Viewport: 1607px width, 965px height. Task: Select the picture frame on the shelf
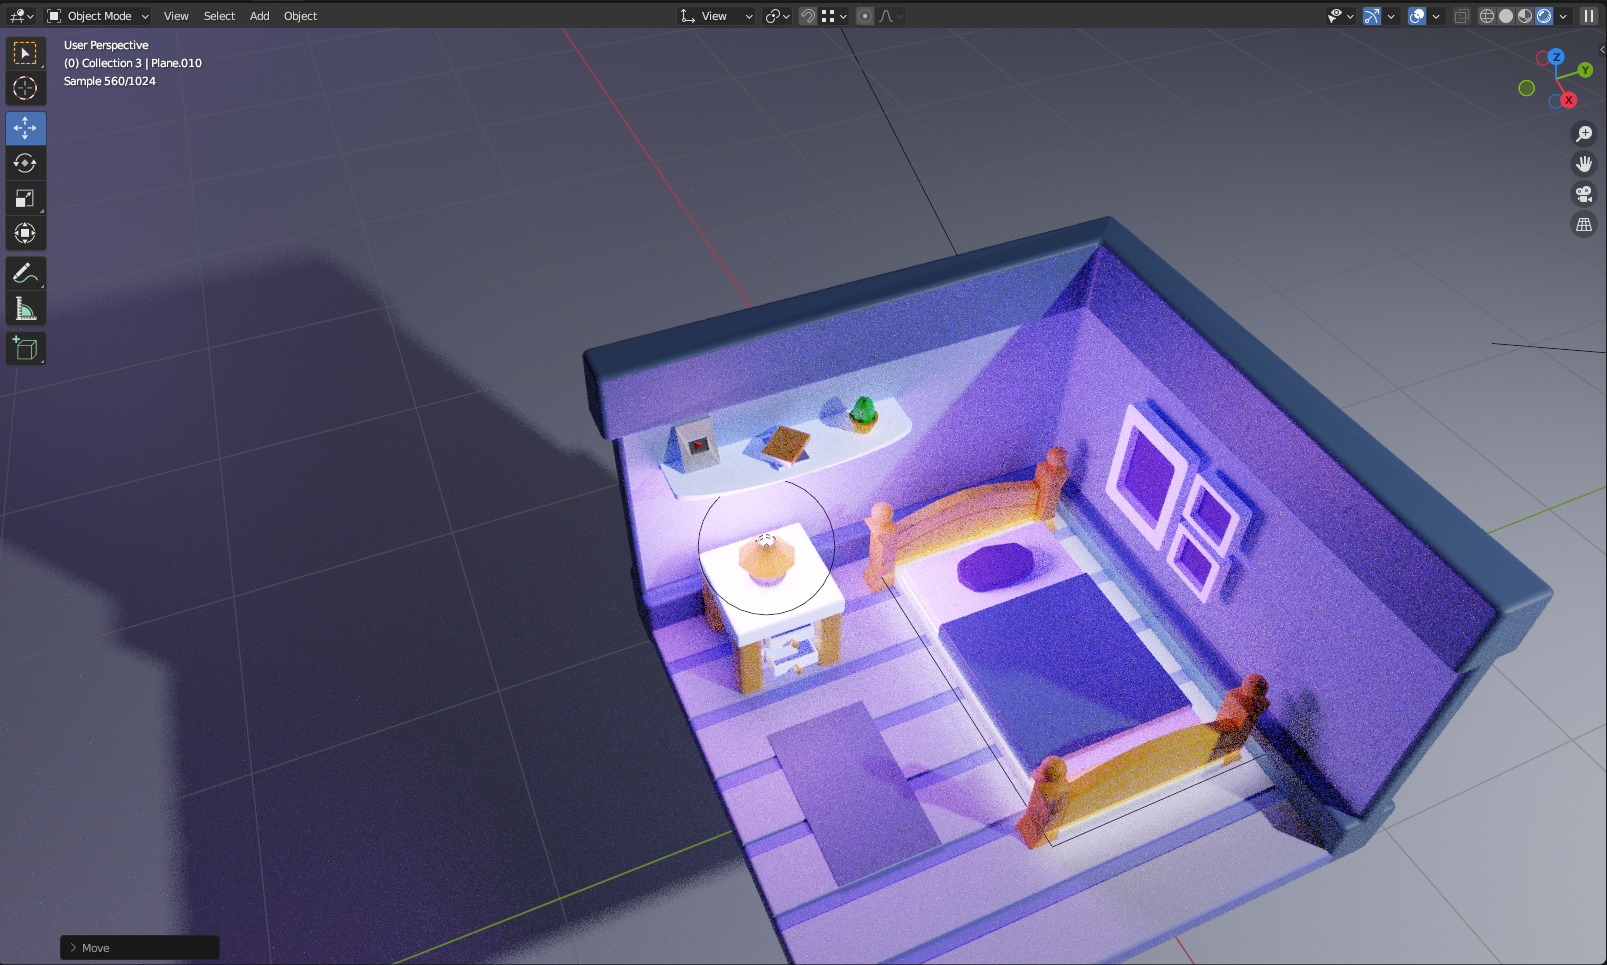695,446
